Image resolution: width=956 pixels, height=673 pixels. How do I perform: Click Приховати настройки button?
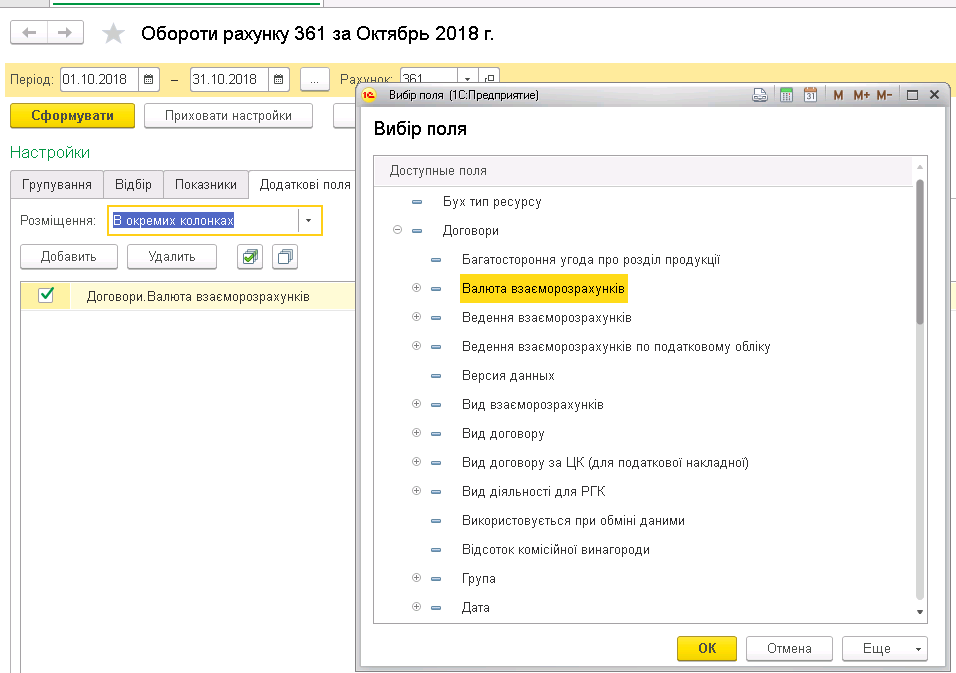pos(228,116)
